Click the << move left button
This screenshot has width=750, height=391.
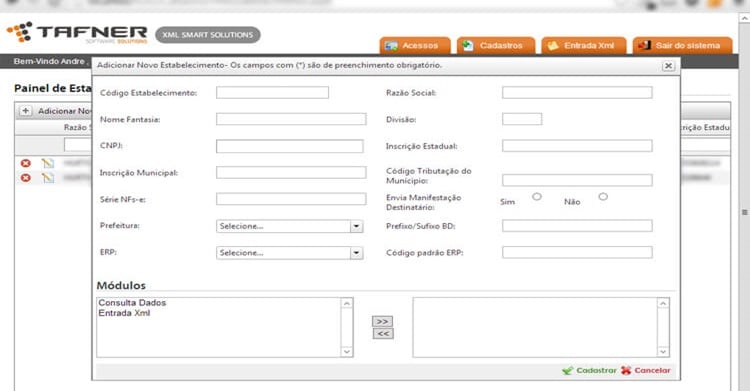(383, 334)
